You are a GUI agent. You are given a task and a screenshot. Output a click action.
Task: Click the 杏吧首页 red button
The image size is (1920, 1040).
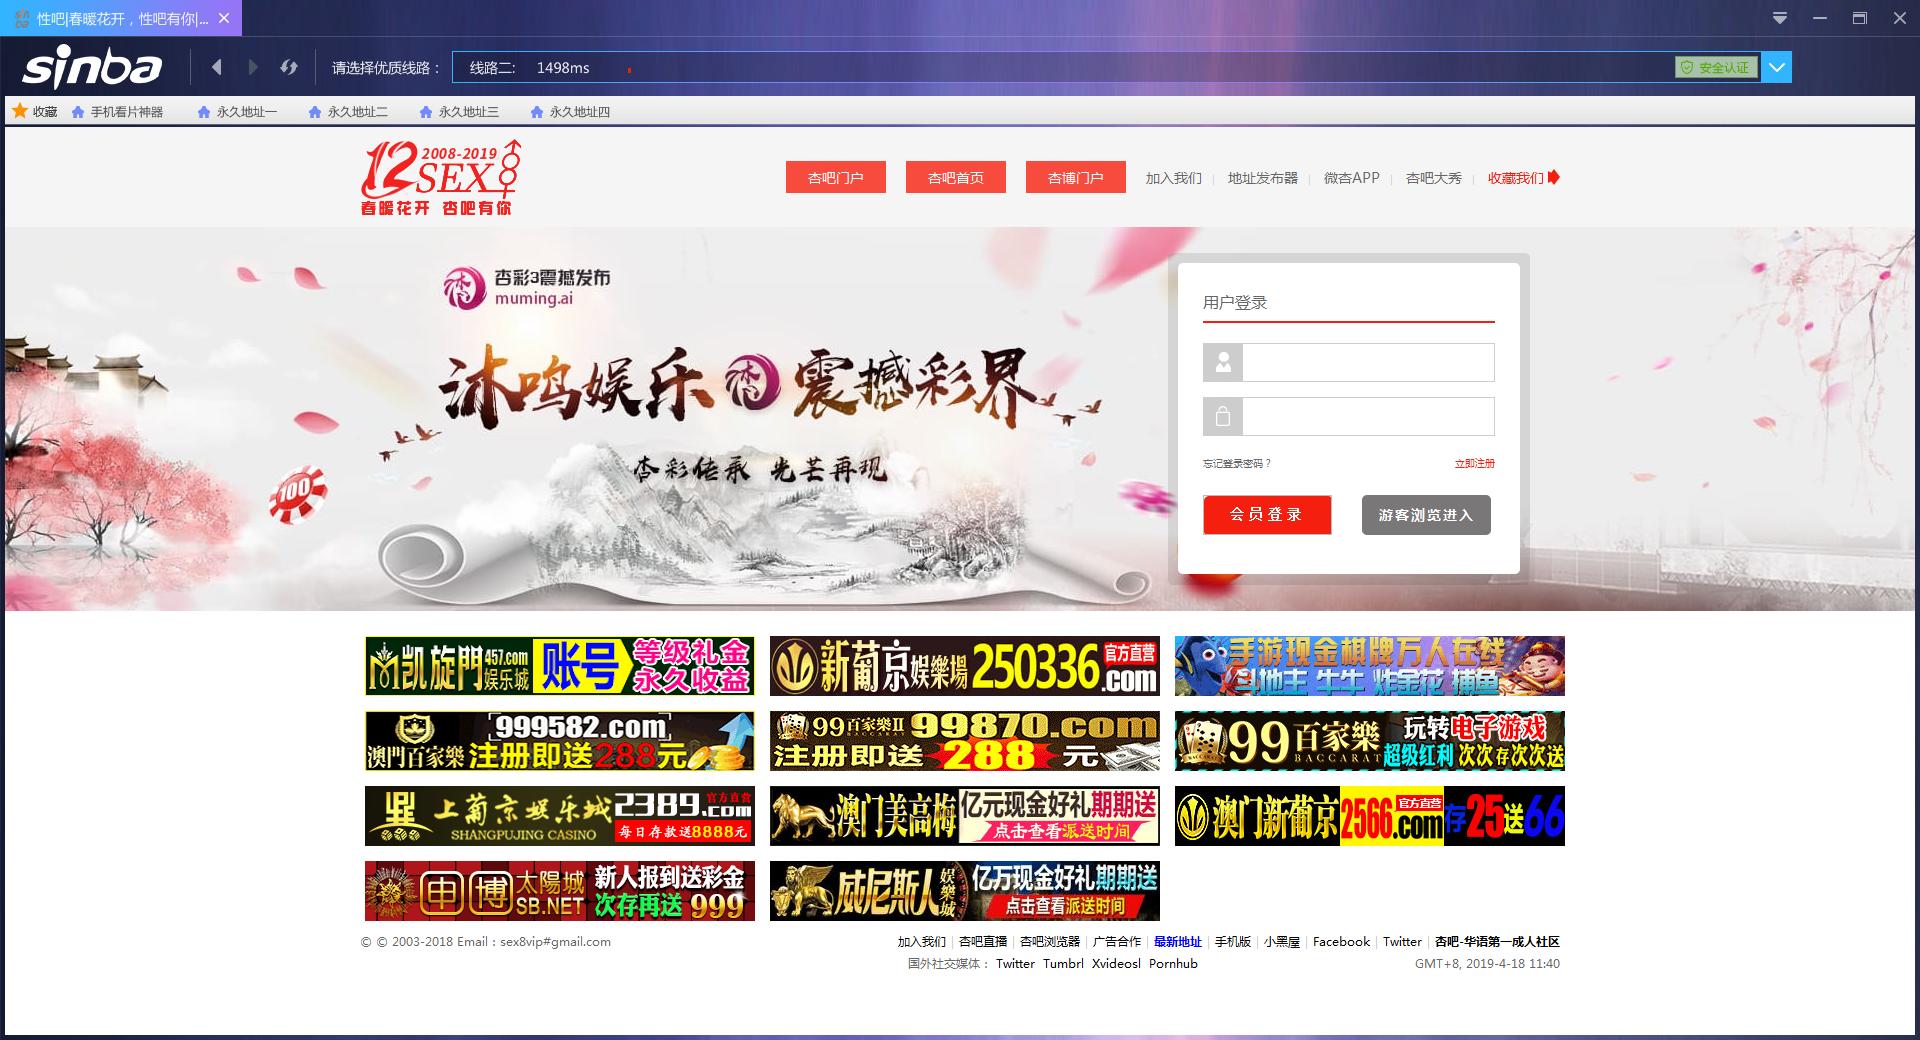coord(956,177)
